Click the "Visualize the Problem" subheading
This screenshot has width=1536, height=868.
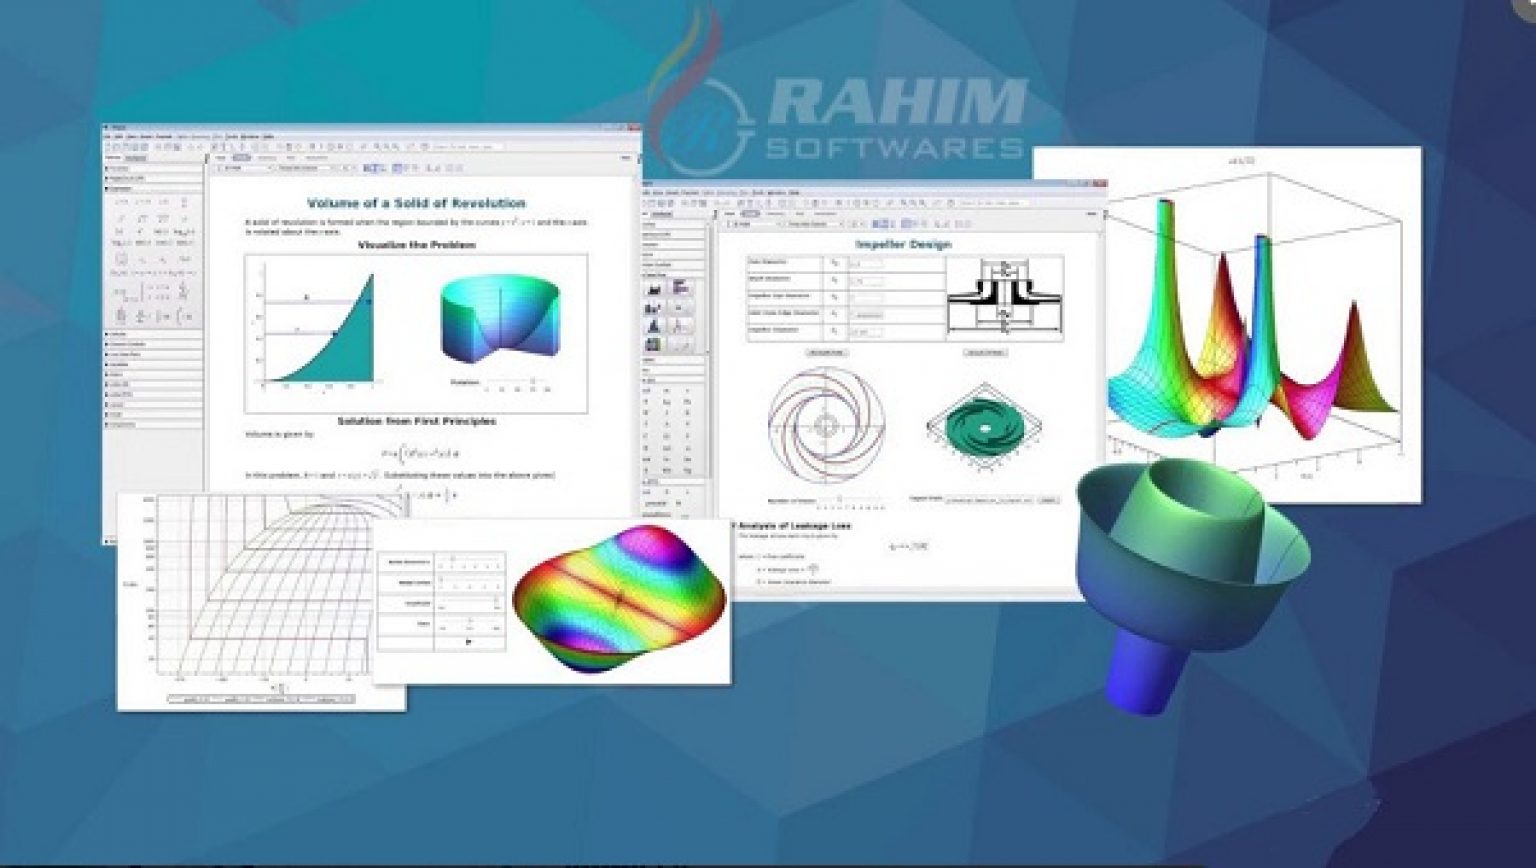(417, 244)
